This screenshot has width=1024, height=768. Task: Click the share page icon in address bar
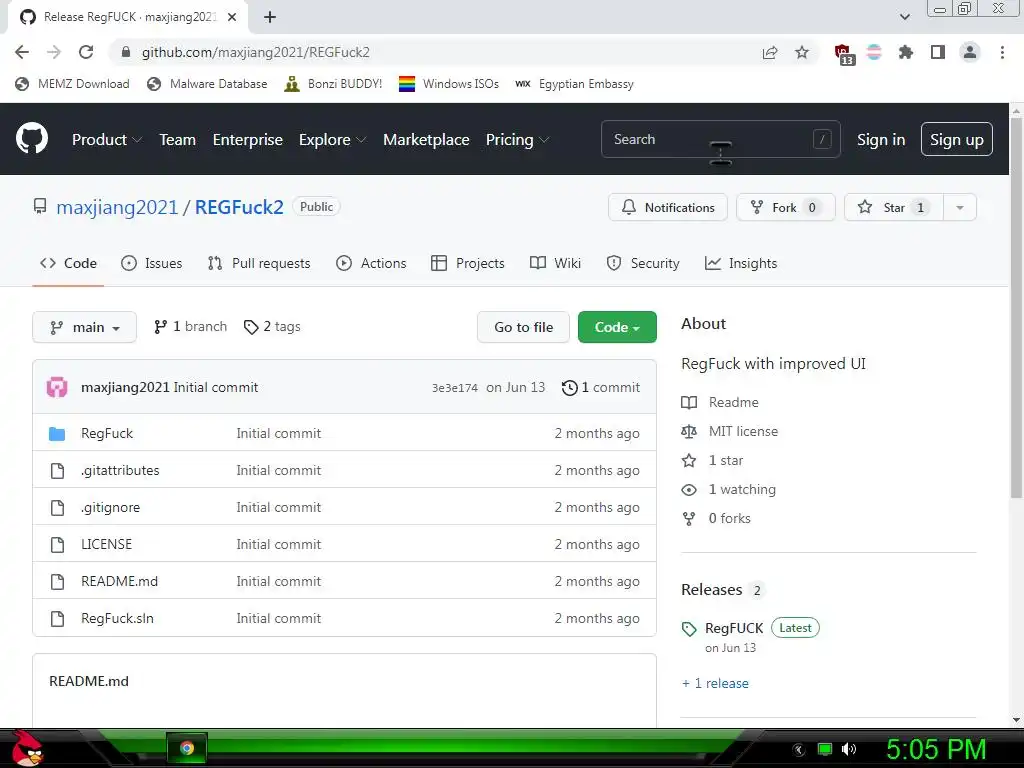[x=770, y=52]
